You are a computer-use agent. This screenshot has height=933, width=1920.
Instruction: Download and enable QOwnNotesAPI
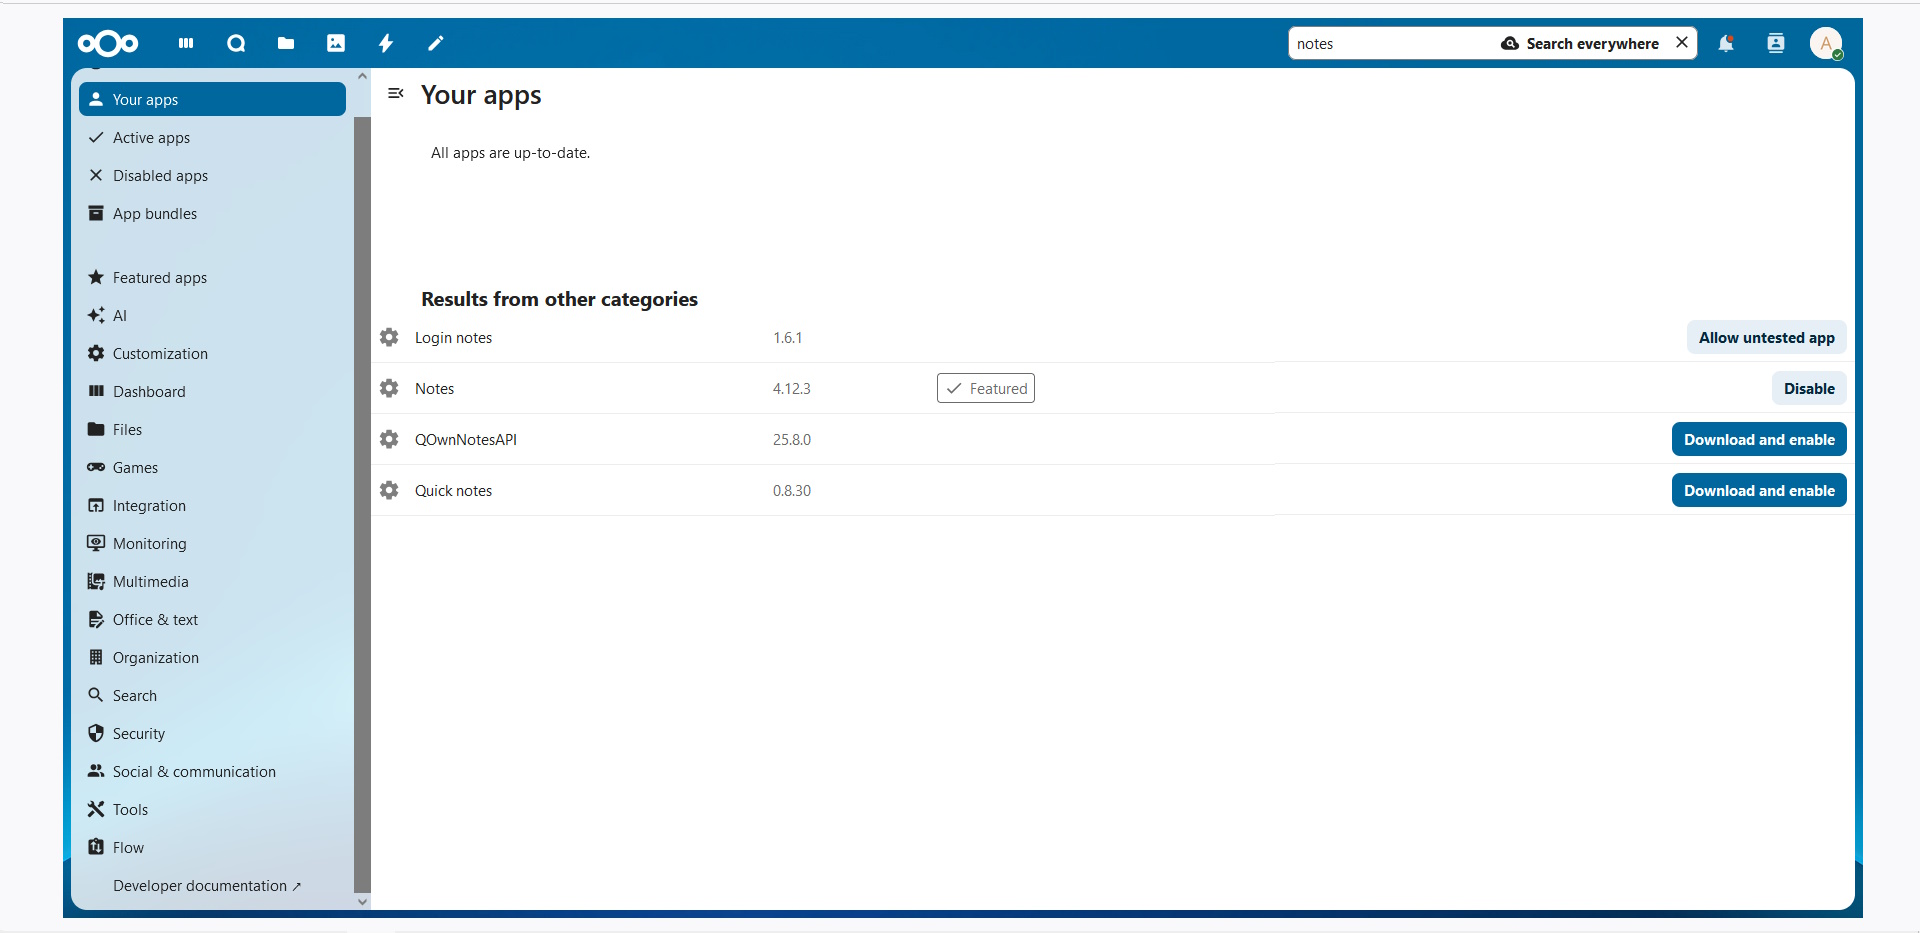click(x=1759, y=439)
